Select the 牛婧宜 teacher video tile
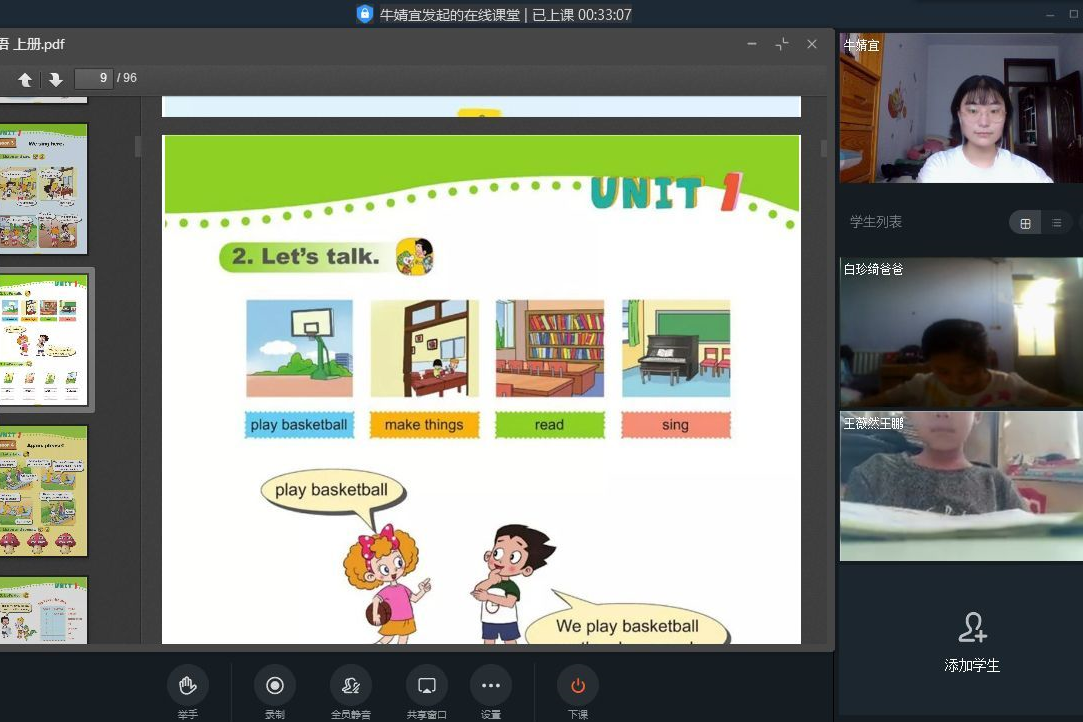The height and width of the screenshot is (722, 1083). pyautogui.click(x=961, y=108)
